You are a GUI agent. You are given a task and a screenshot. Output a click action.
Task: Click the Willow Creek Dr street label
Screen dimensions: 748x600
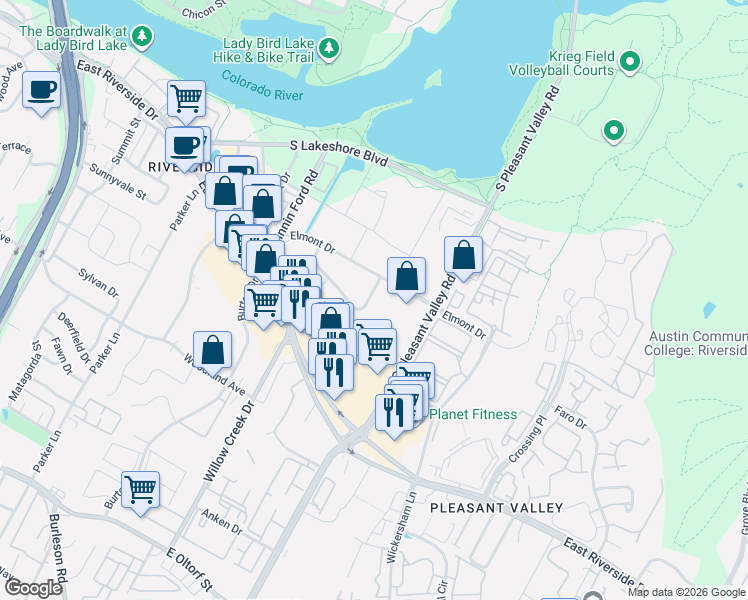click(229, 441)
